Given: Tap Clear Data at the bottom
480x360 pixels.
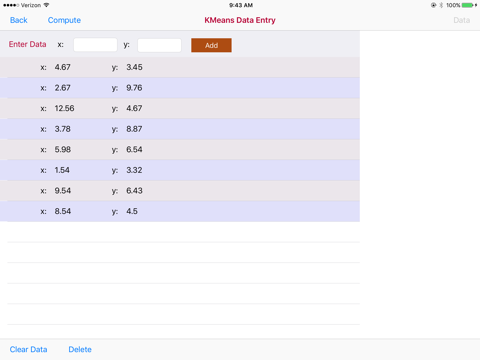Looking at the screenshot, I should pos(28,349).
